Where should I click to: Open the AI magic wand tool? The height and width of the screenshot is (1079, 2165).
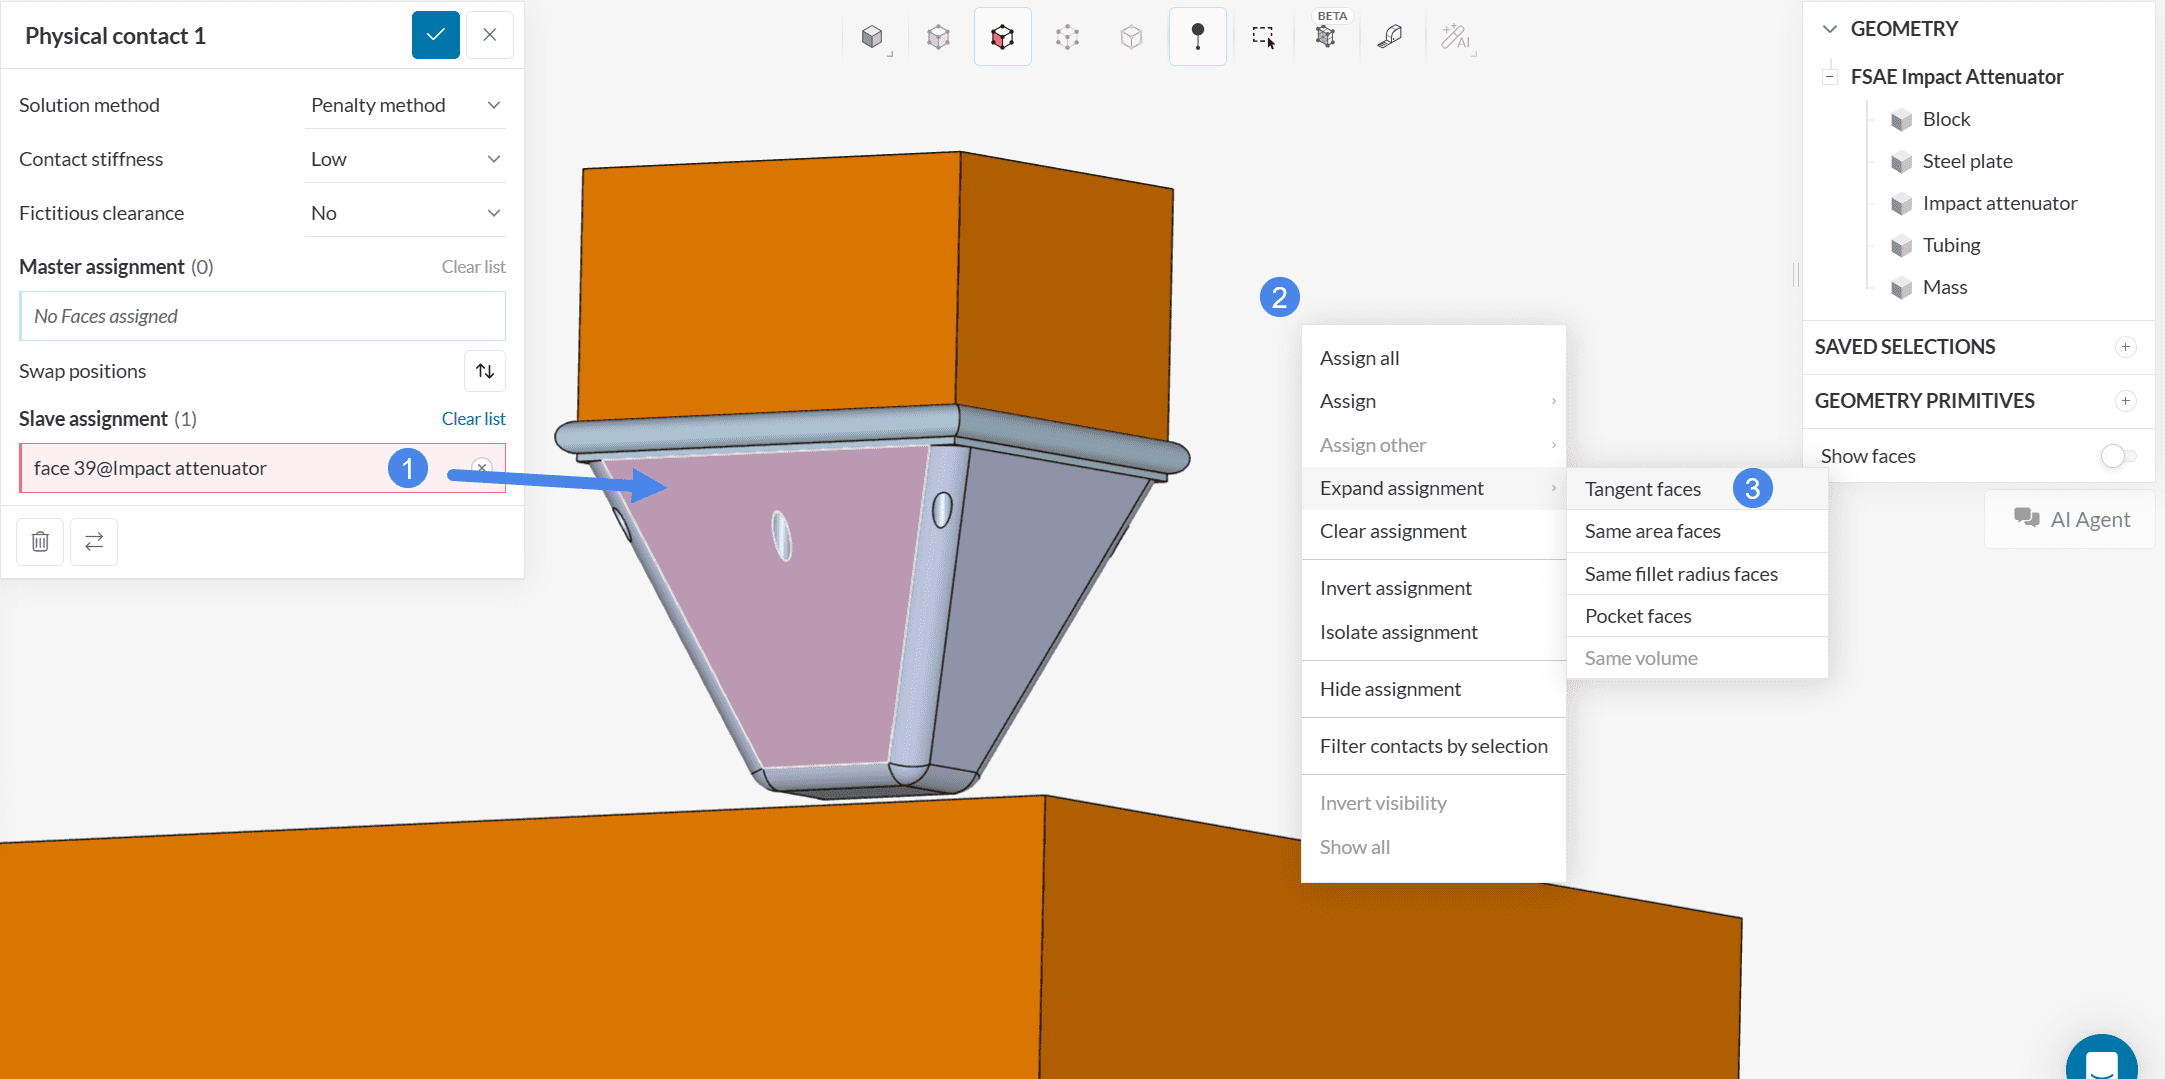(1455, 37)
